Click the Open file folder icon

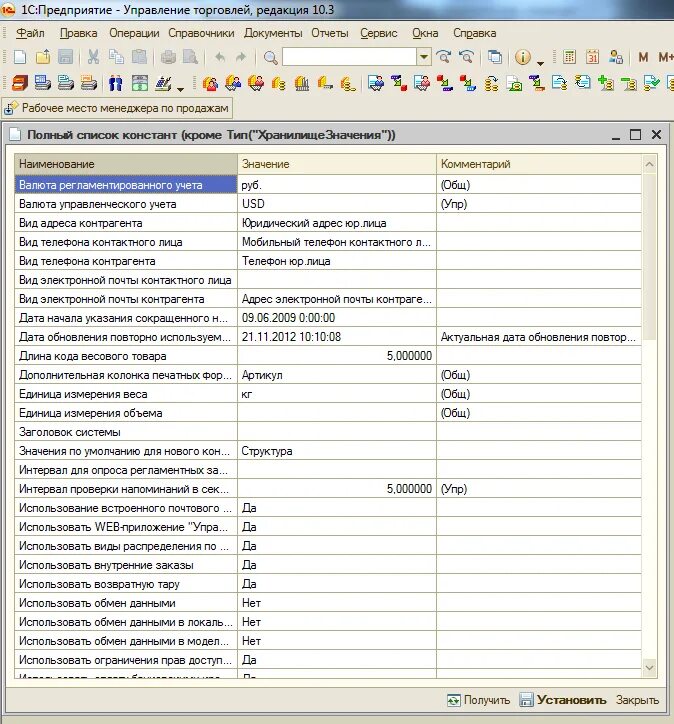(43, 57)
